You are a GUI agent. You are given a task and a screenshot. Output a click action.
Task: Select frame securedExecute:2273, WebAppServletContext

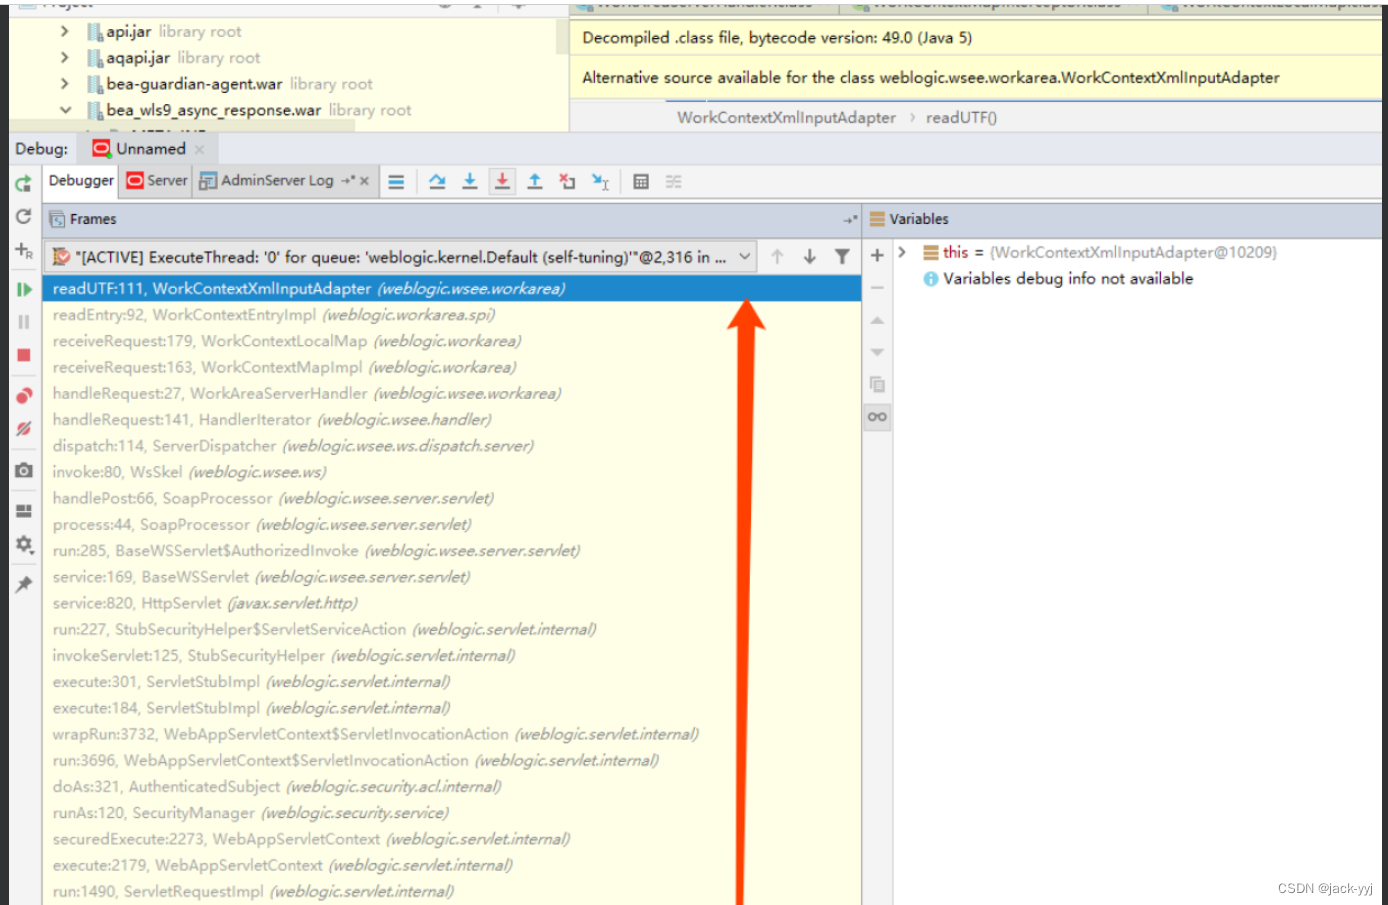452,839
